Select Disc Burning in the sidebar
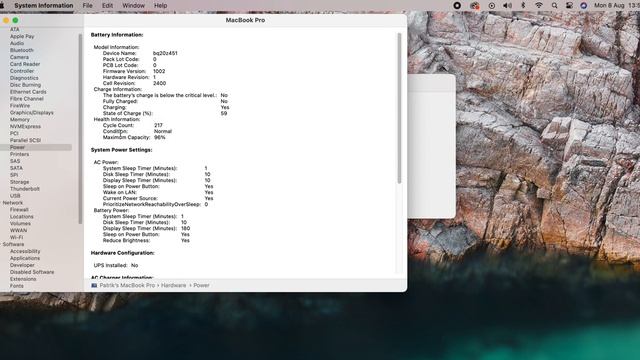Image resolution: width=640 pixels, height=360 pixels. (x=25, y=85)
